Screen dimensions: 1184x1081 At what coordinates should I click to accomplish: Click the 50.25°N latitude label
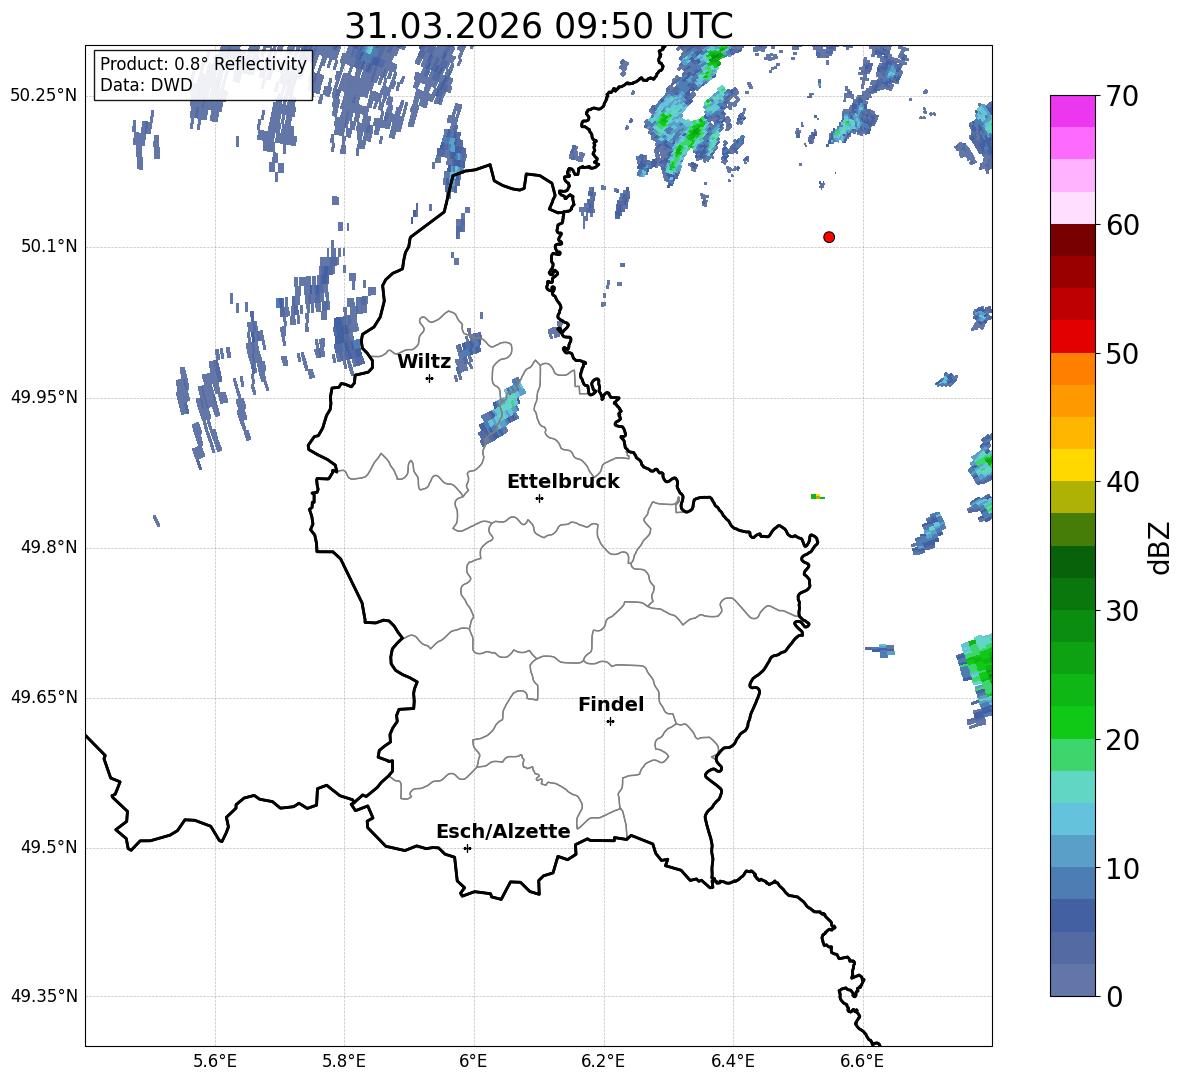44,96
